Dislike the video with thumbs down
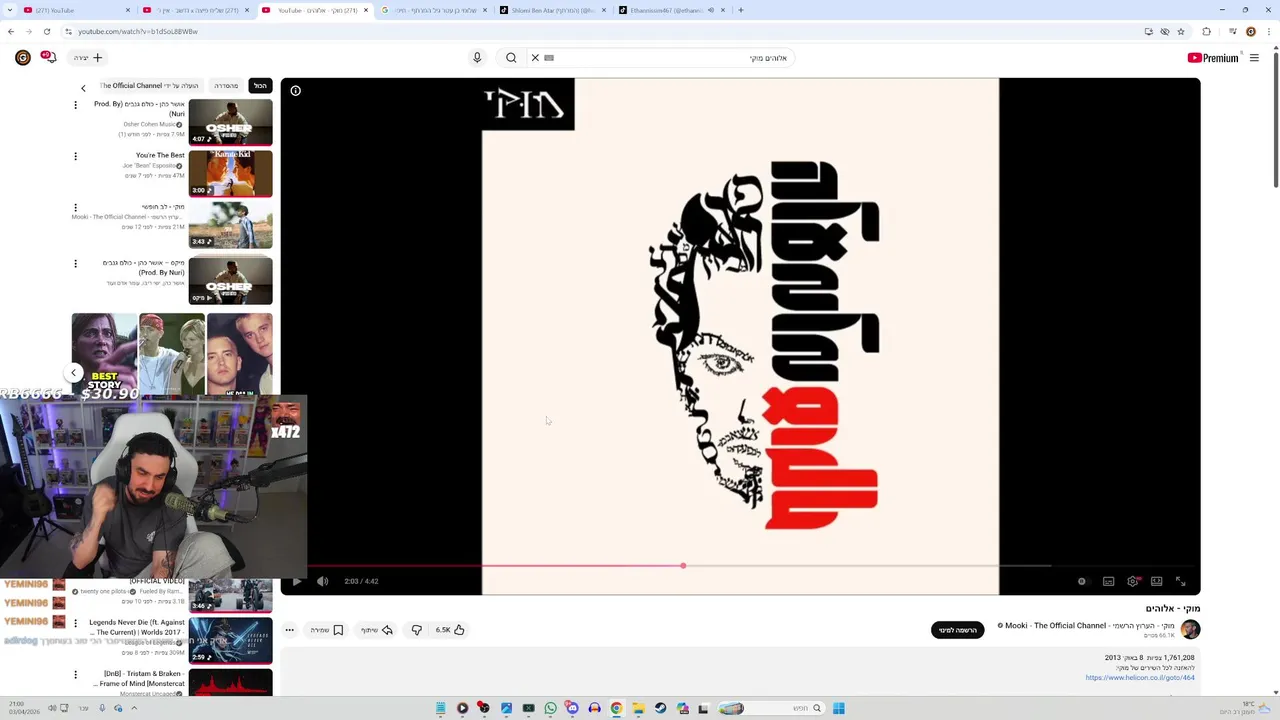This screenshot has width=1280, height=720. coord(416,630)
